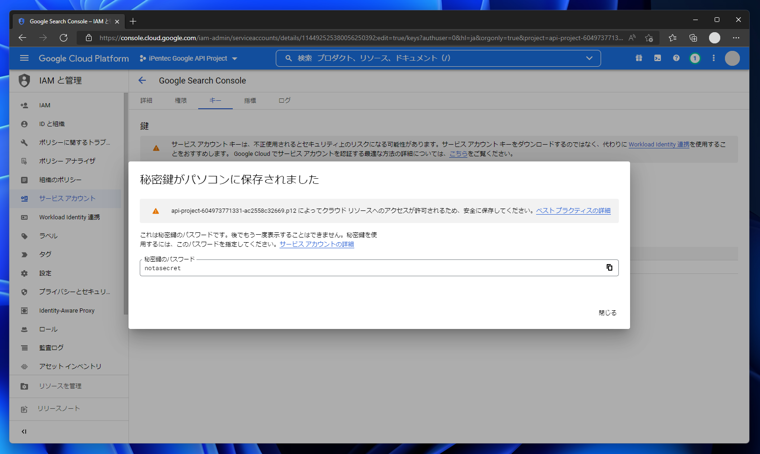Close the dialog with 閉じる button
This screenshot has width=760, height=454.
click(x=607, y=313)
